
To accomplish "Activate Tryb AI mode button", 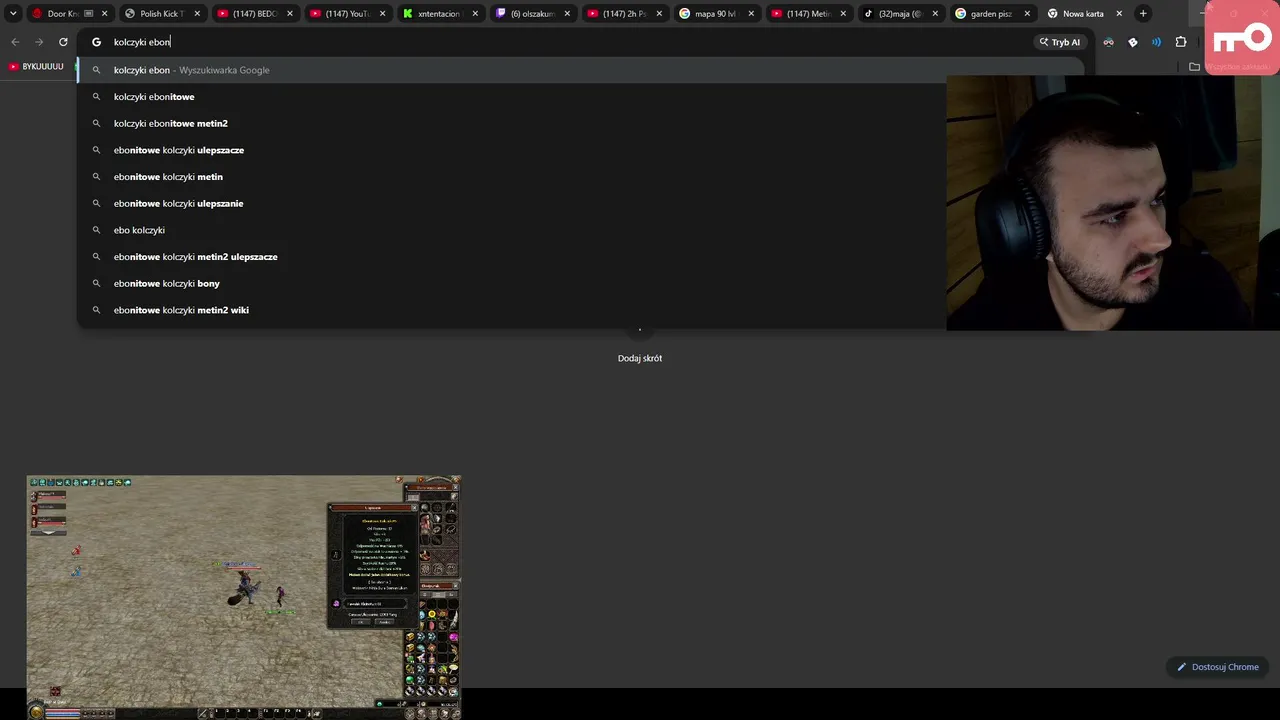I will tap(1060, 42).
